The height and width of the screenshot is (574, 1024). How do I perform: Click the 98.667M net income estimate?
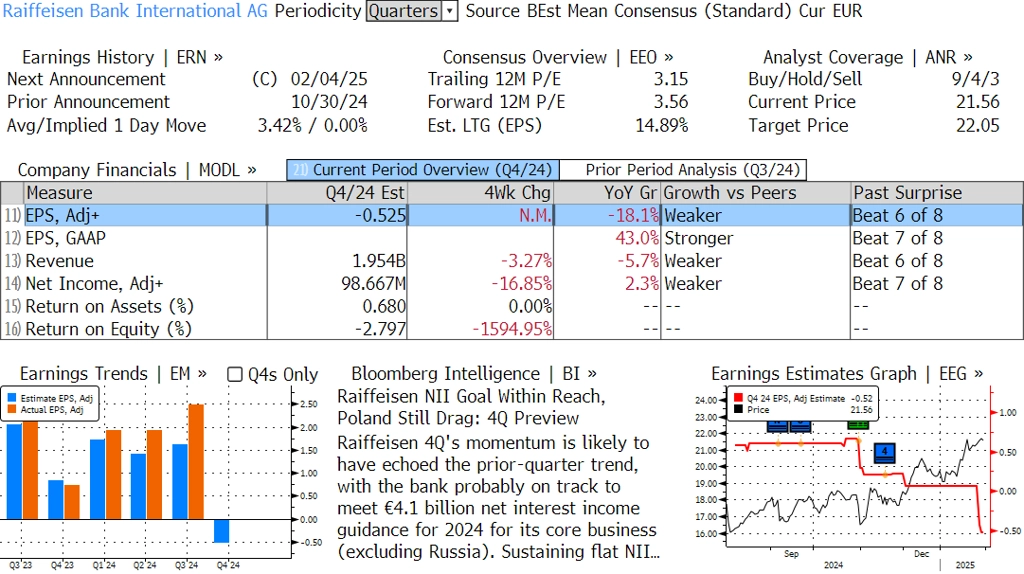point(374,283)
